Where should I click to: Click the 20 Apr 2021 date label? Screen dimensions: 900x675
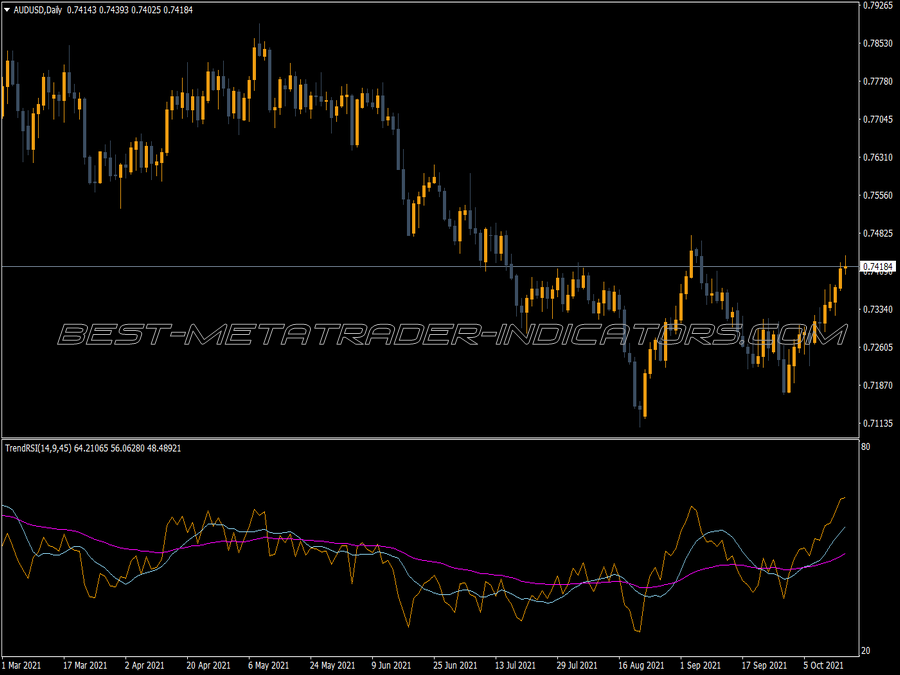coord(208,666)
